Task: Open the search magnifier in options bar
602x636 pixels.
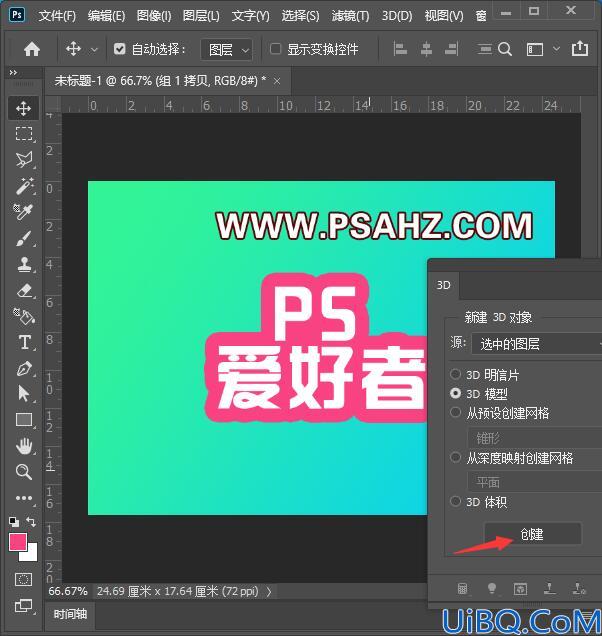Action: (x=505, y=49)
